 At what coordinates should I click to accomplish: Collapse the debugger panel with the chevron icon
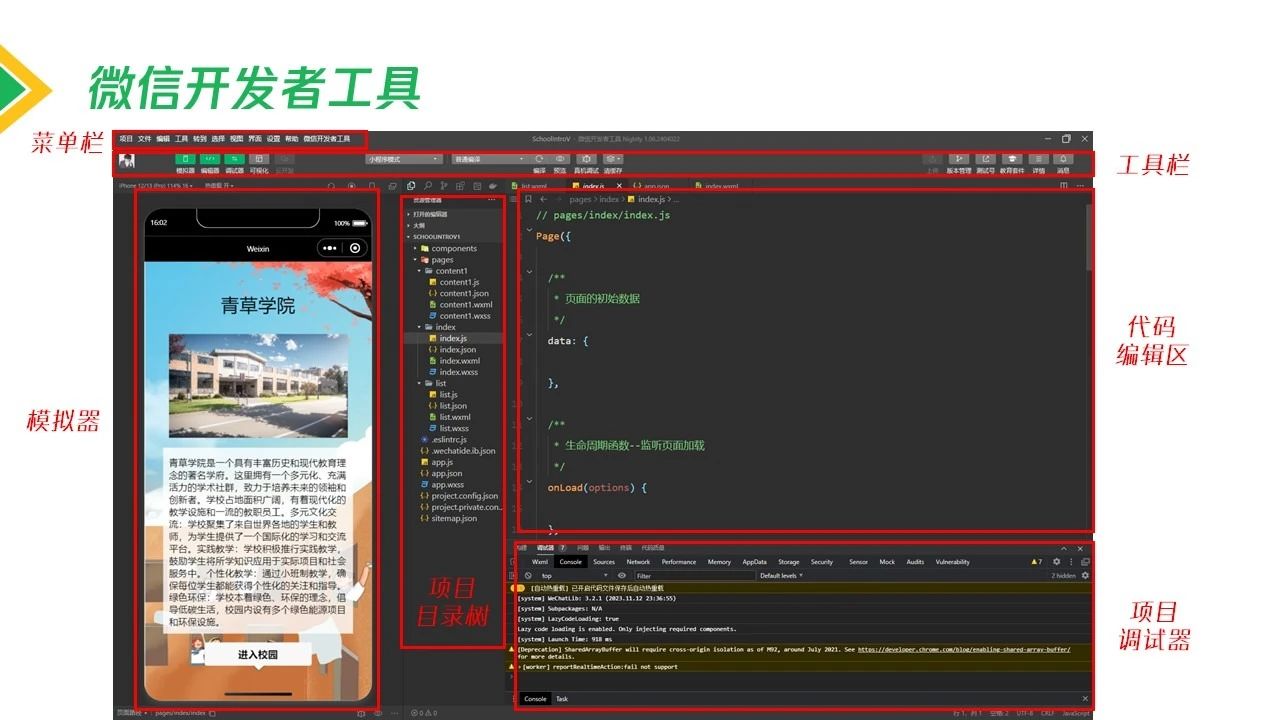[1064, 548]
